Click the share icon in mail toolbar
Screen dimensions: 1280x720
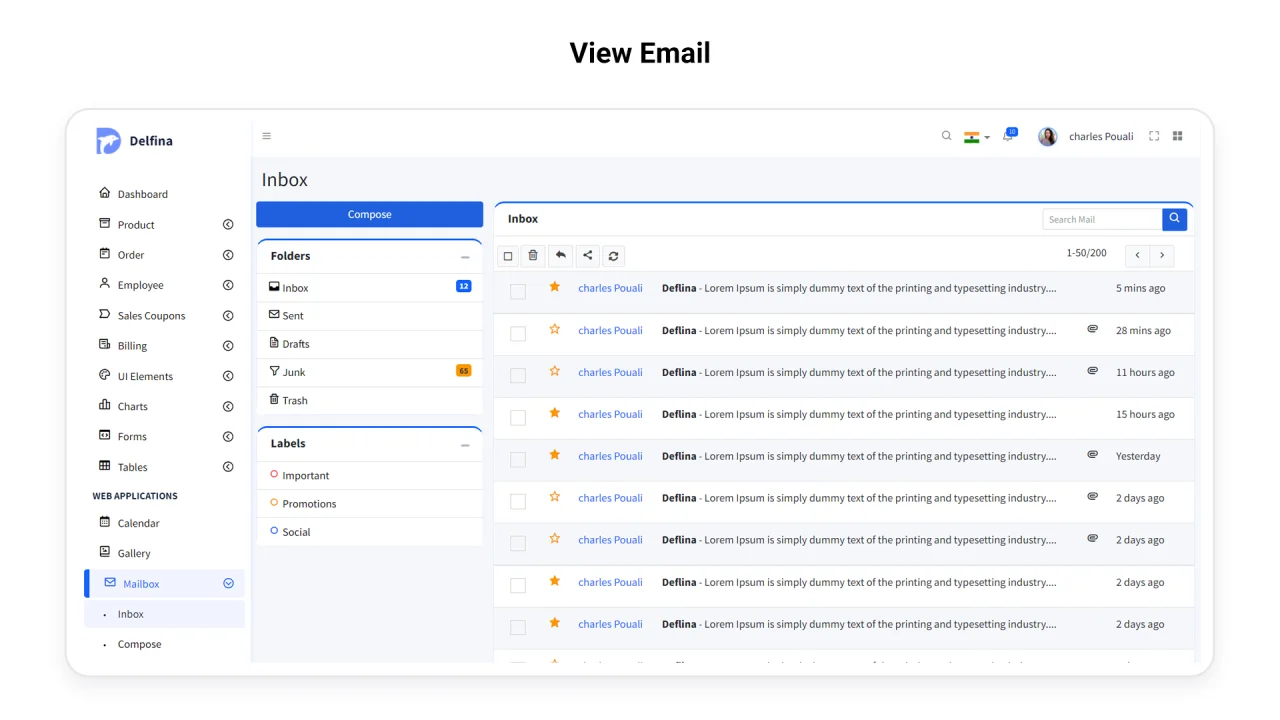[x=588, y=256]
